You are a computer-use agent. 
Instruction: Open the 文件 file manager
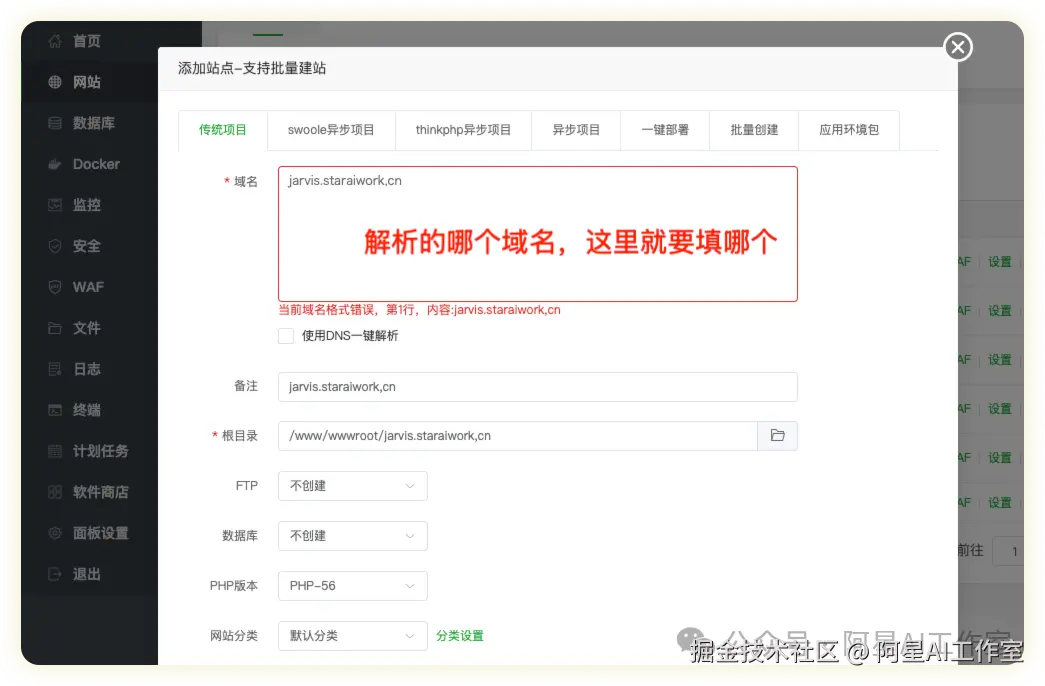pyautogui.click(x=86, y=328)
